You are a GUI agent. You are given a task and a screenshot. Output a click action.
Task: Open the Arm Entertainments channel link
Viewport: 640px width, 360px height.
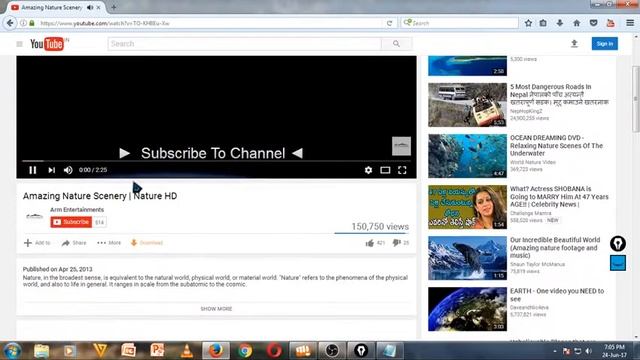pos(77,210)
